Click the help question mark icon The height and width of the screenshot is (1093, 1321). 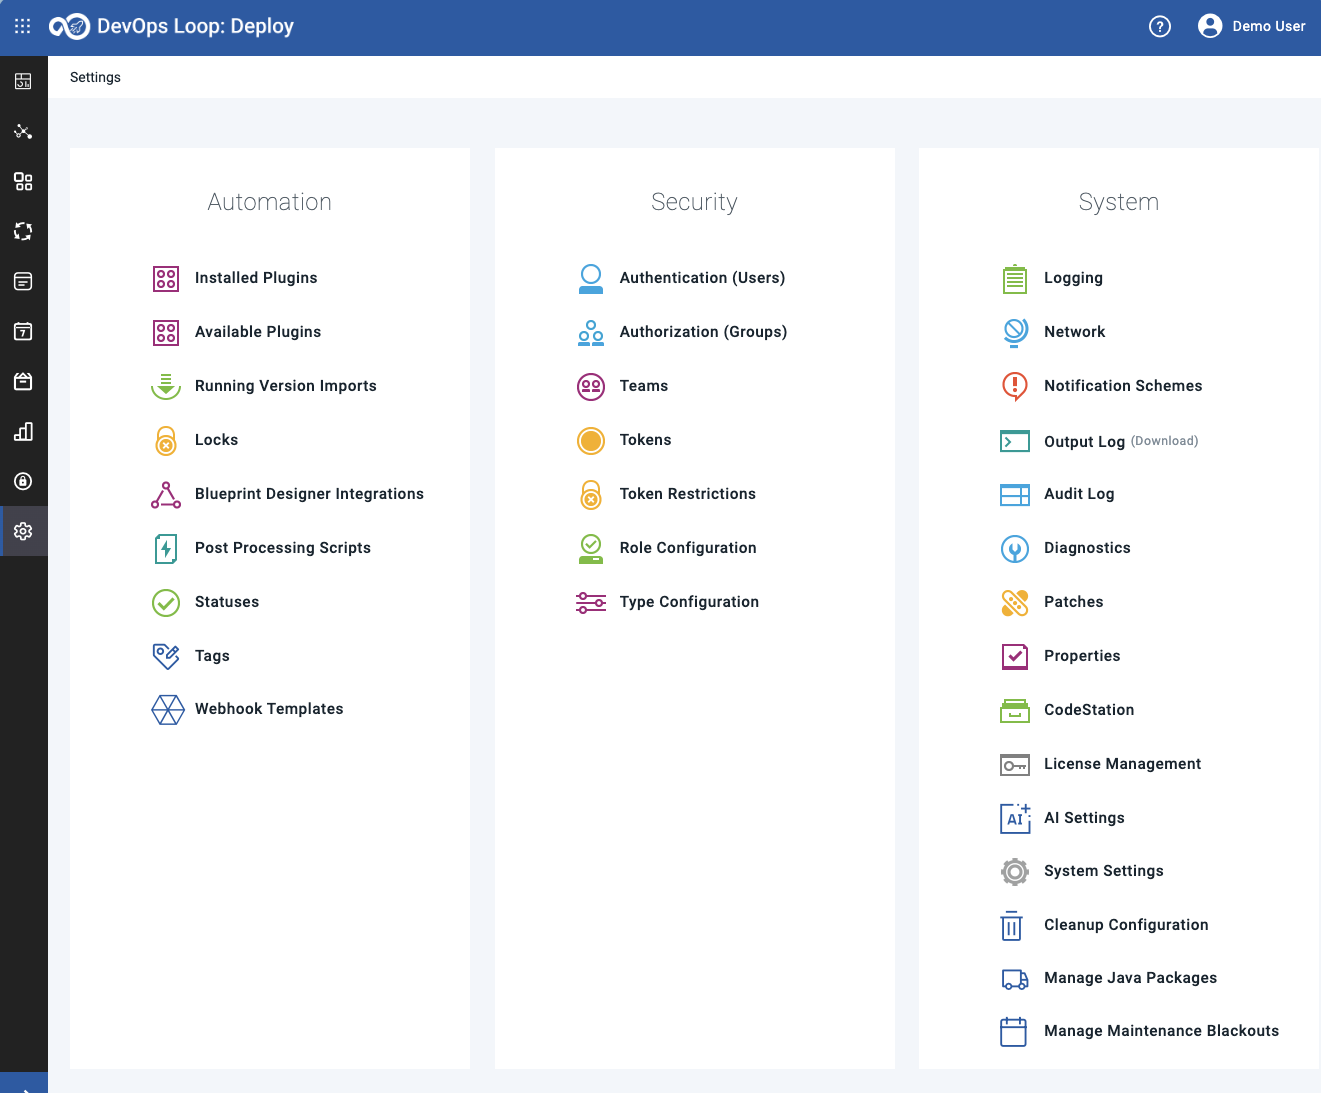[1159, 26]
